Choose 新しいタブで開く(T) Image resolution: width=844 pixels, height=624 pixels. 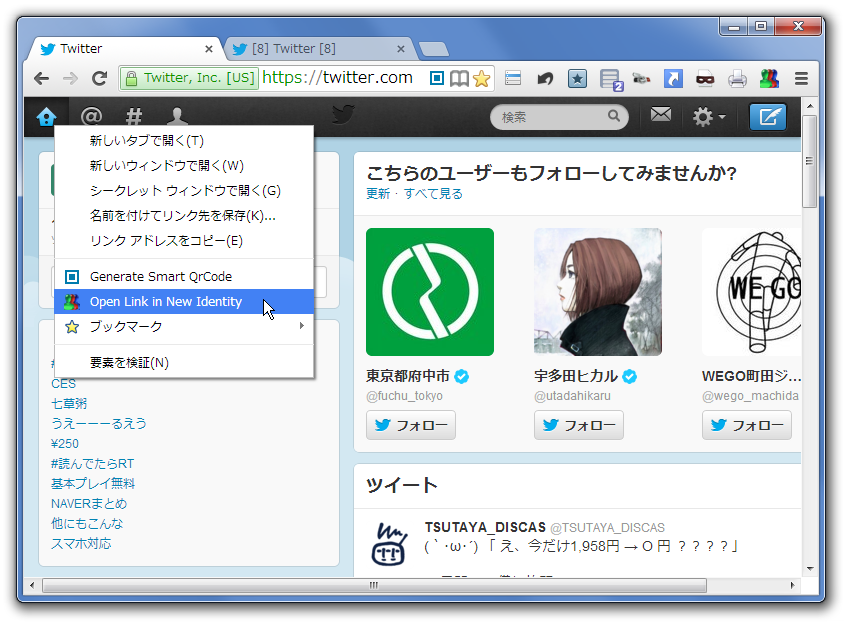click(184, 141)
